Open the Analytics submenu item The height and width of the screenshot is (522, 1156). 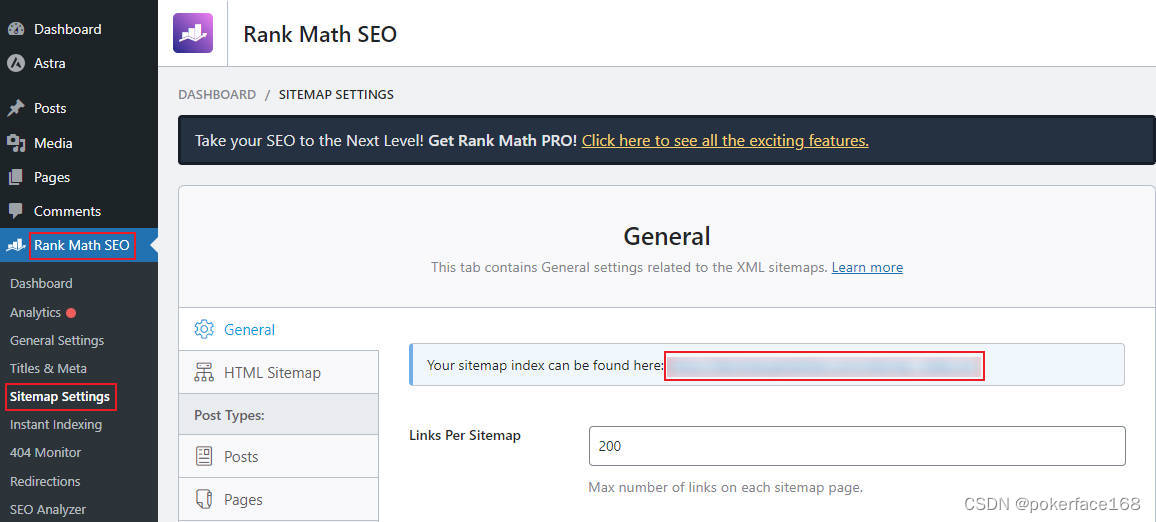(x=35, y=312)
